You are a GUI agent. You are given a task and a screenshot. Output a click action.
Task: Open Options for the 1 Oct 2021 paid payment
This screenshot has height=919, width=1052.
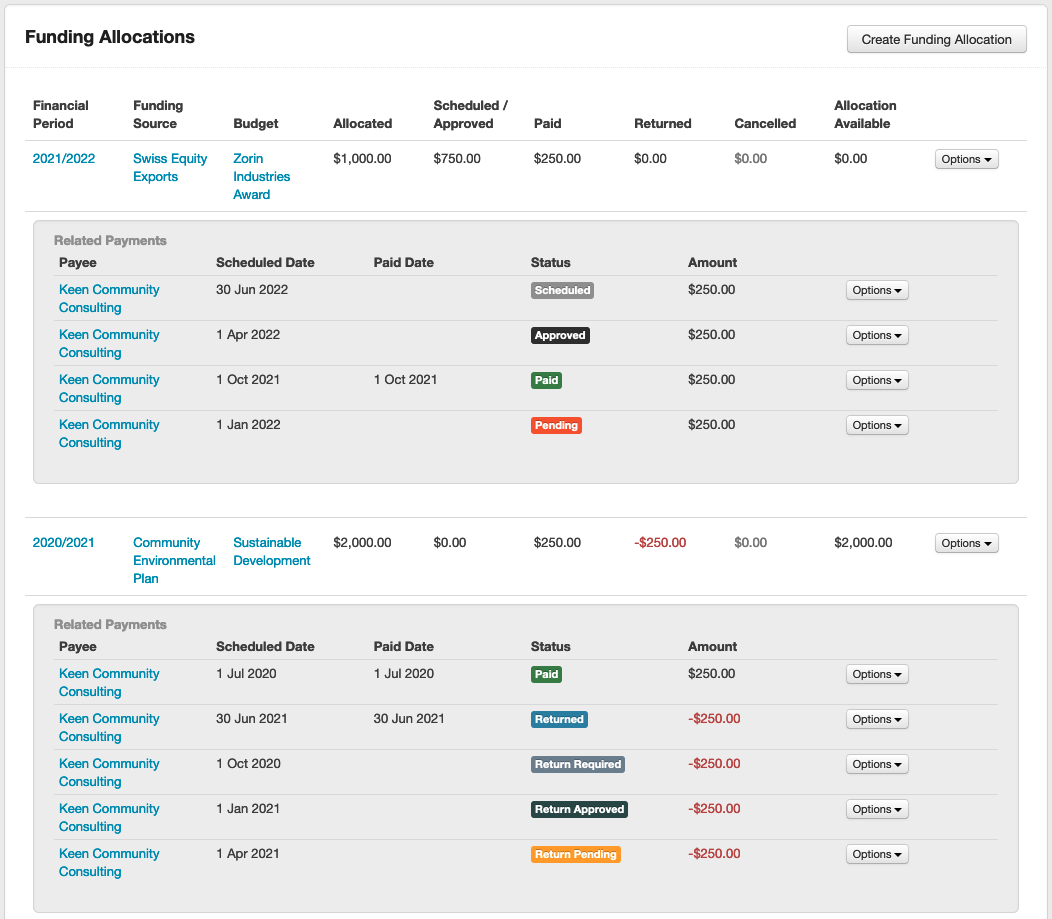pos(877,380)
